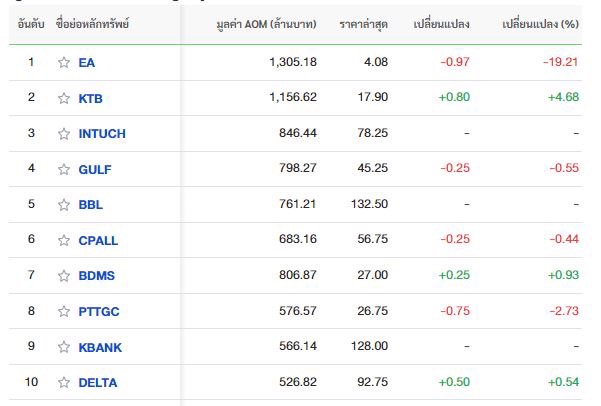Click the star icon beside CPALL
Image resolution: width=601 pixels, height=406 pixels.
click(64, 240)
